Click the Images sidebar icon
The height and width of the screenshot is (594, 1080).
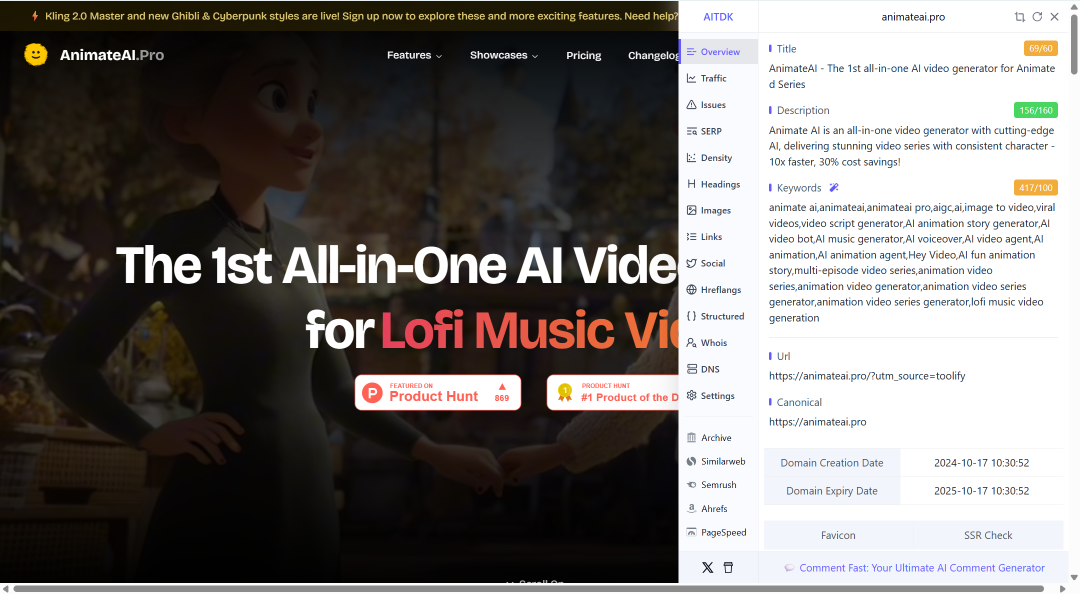[x=692, y=210]
